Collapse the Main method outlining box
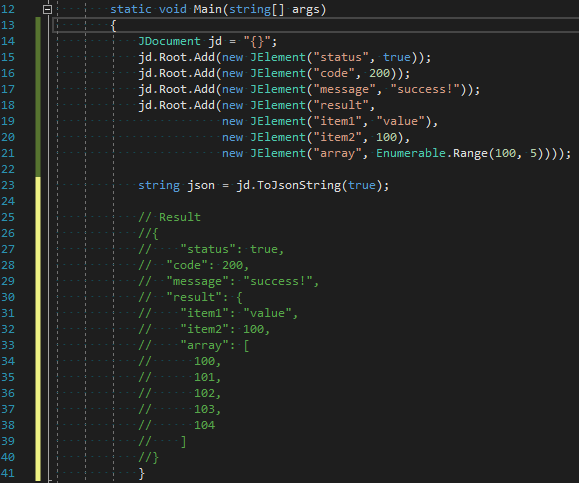This screenshot has width=579, height=483. pyautogui.click(x=47, y=9)
